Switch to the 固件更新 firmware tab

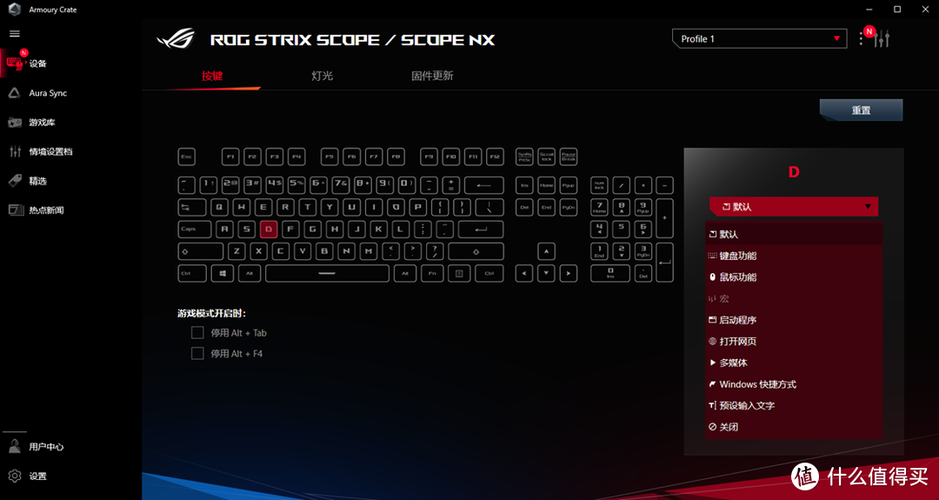[432, 76]
